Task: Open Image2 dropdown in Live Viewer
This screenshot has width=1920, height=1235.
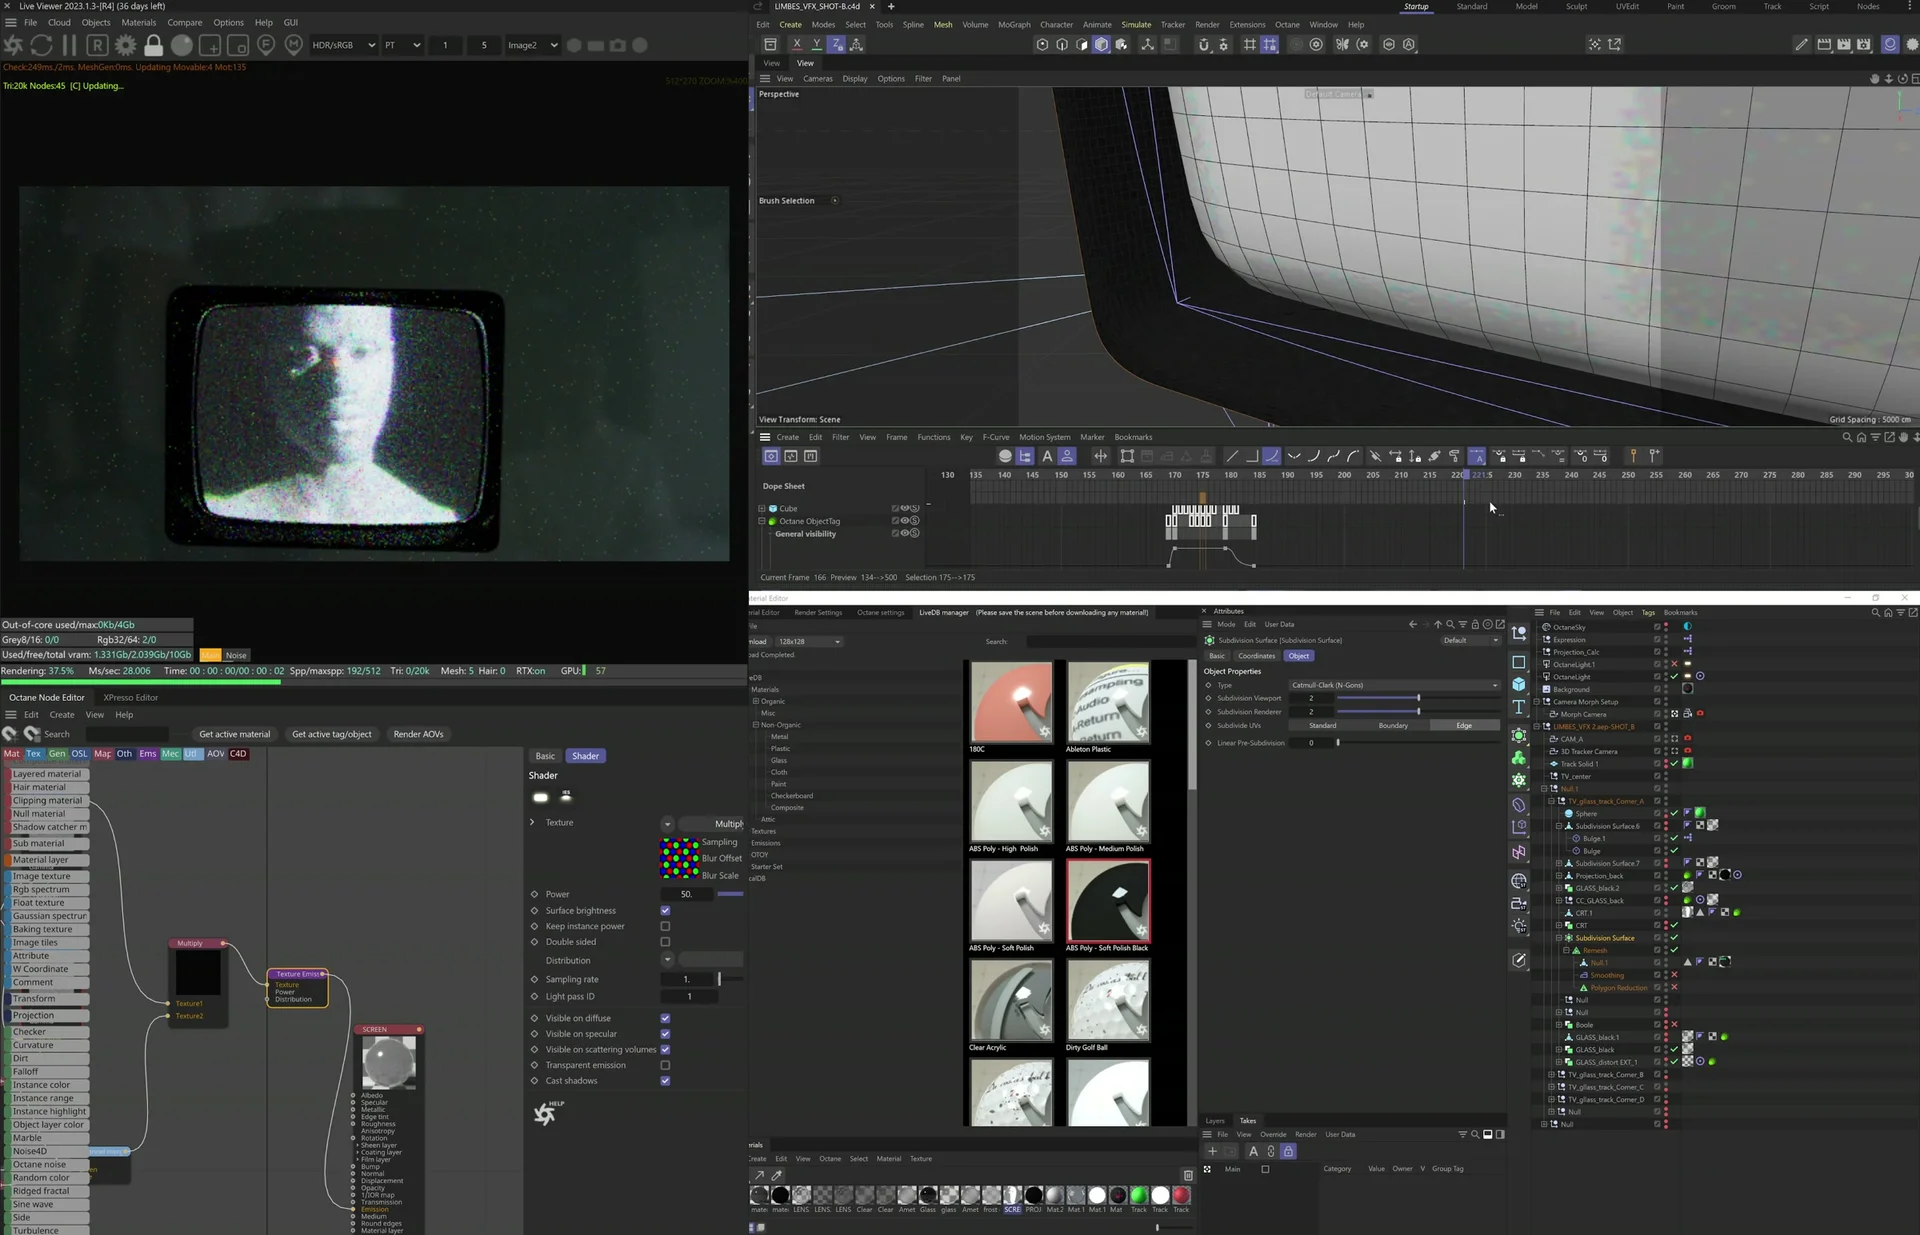Action: coord(531,45)
